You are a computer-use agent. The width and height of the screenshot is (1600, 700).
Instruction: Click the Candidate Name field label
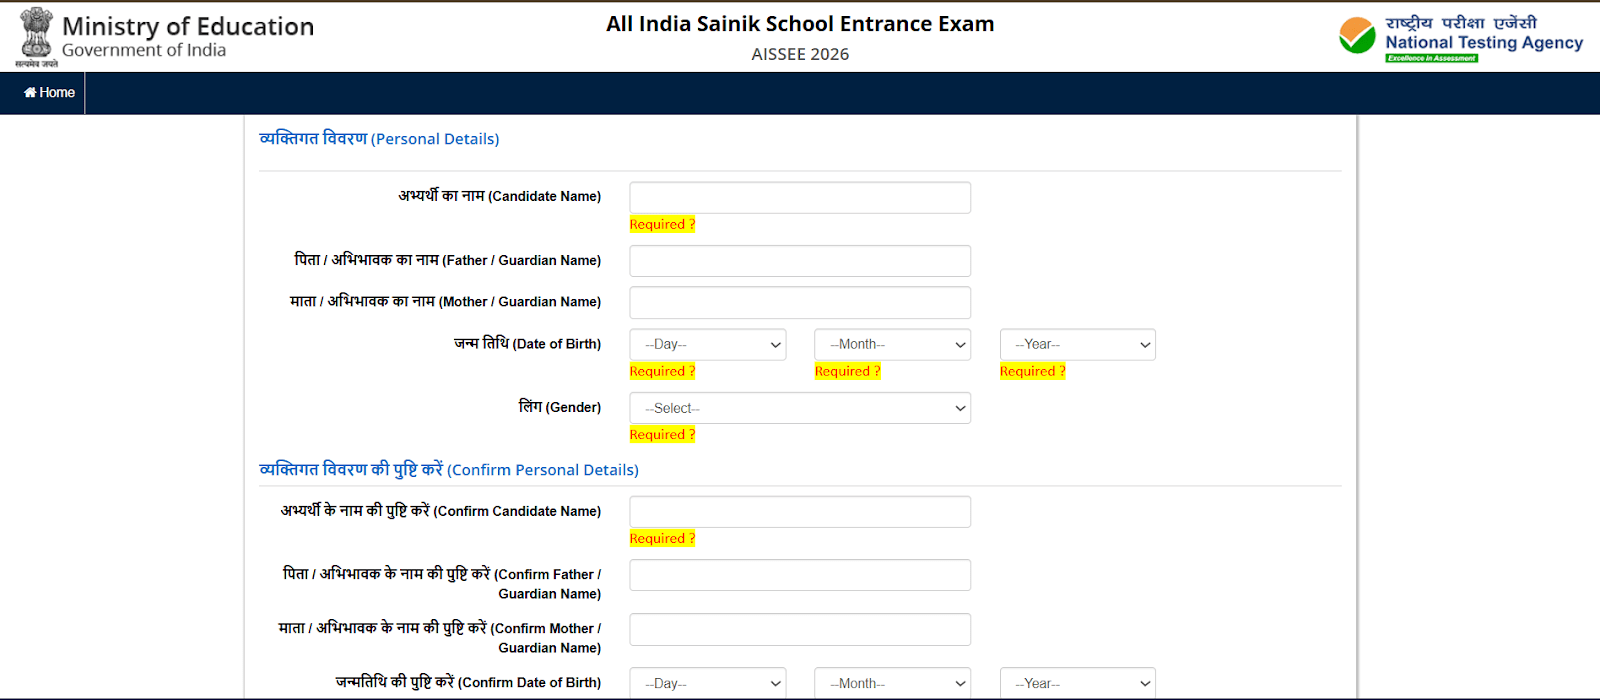(x=500, y=197)
